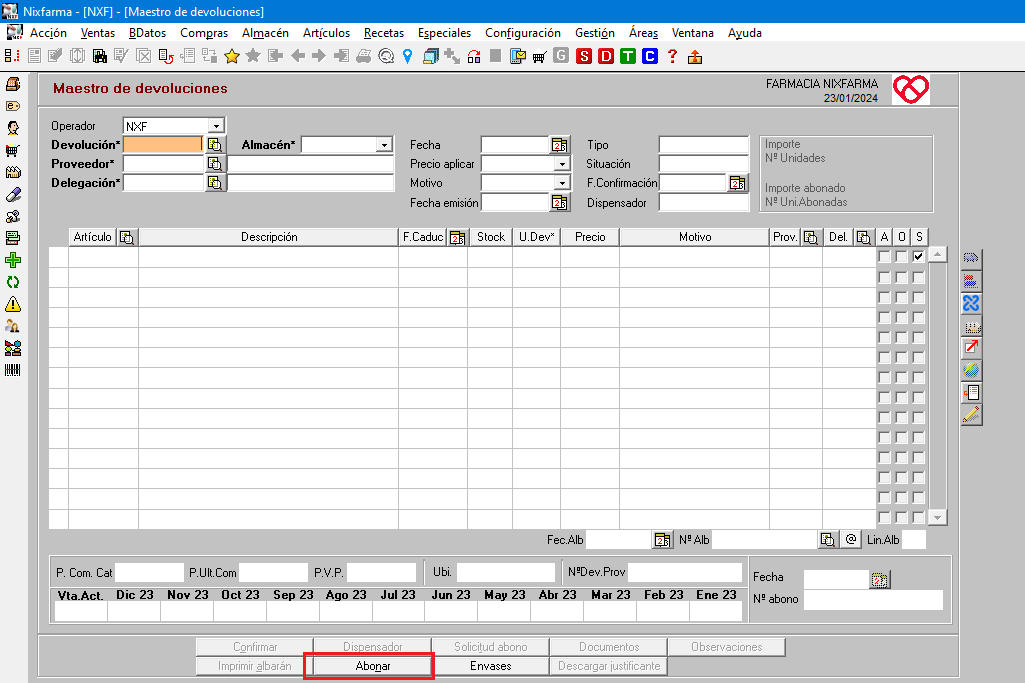Click the capsule pill sidebar icon

13,194
